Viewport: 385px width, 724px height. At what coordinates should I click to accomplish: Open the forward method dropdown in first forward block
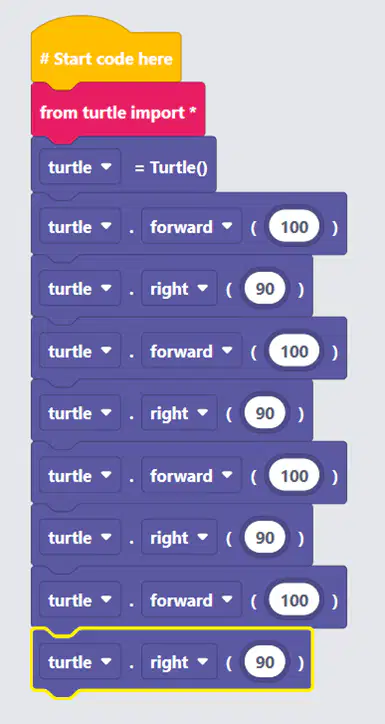(x=192, y=227)
